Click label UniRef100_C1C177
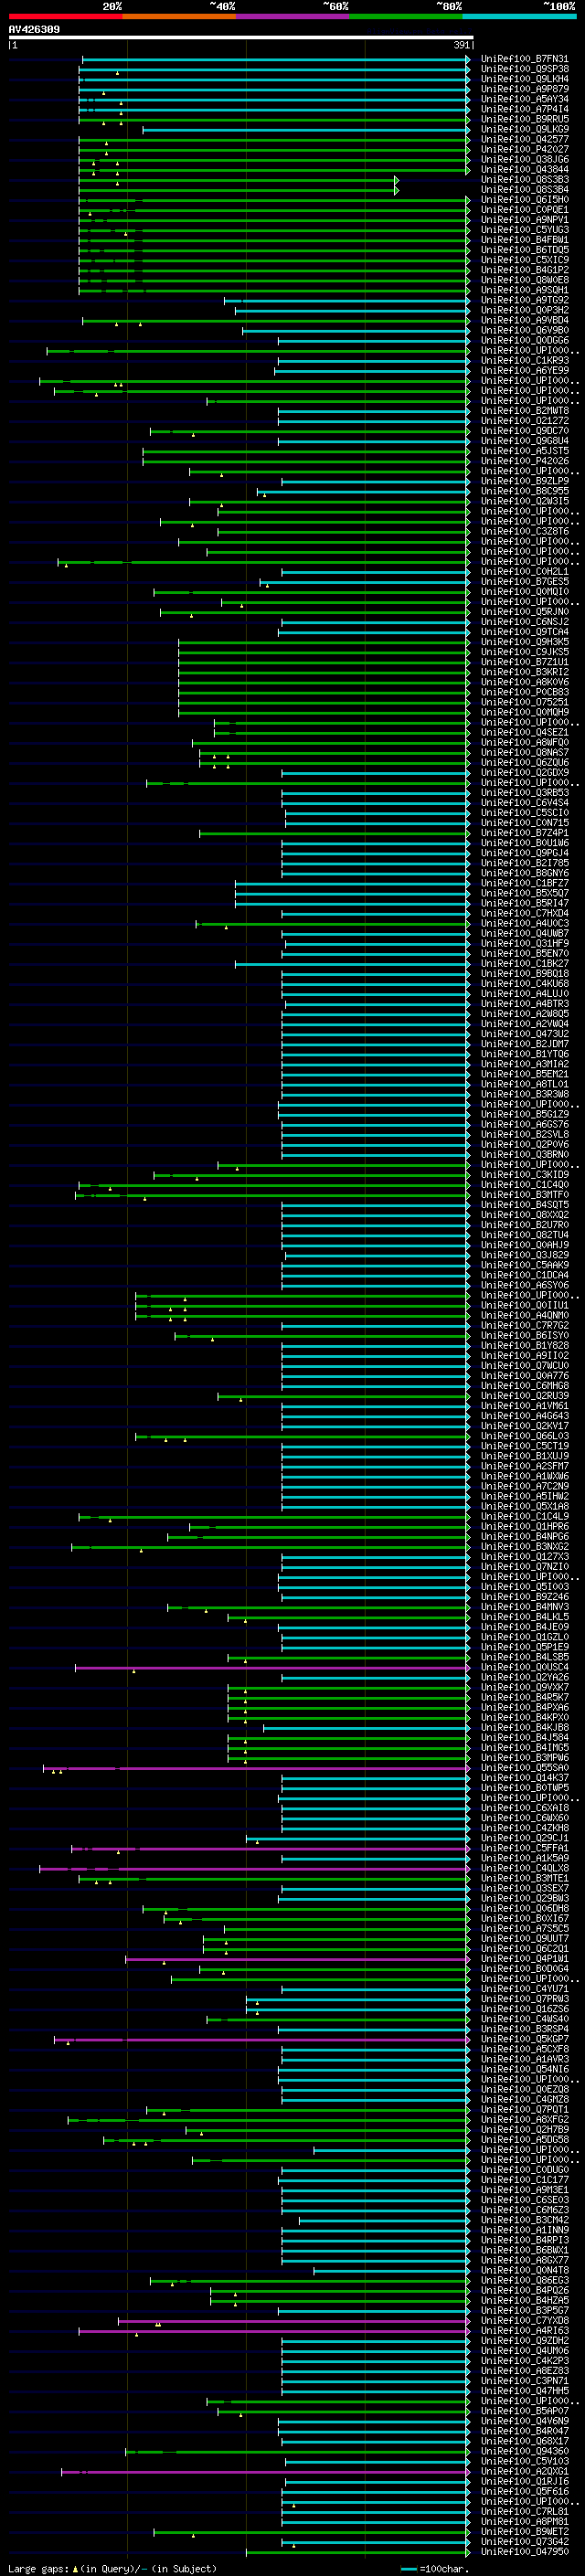The height and width of the screenshot is (2576, 585). point(525,2179)
